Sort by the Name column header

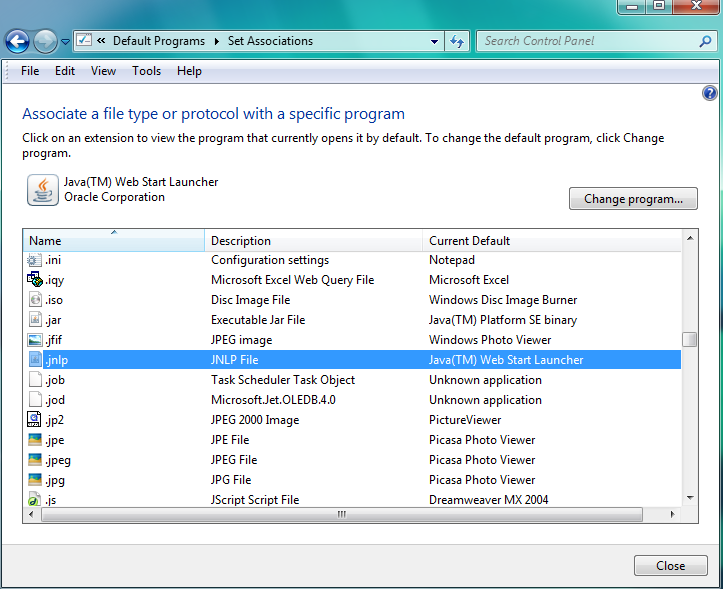tap(113, 240)
